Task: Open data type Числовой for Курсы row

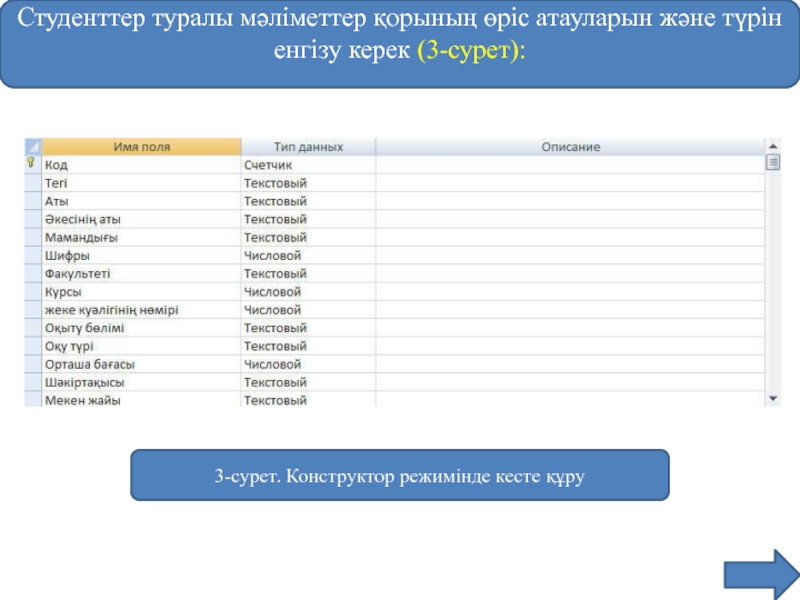Action: coord(308,291)
